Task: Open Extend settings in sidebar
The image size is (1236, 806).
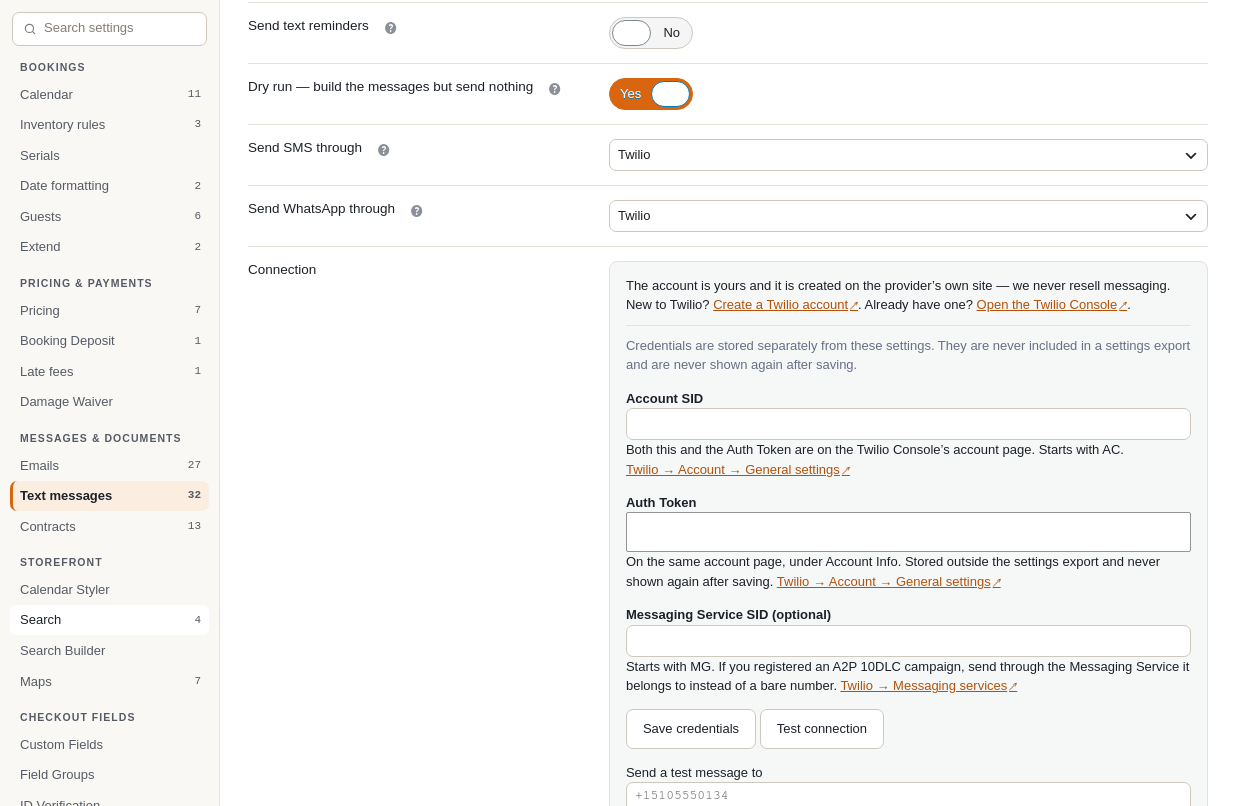Action: pos(110,247)
